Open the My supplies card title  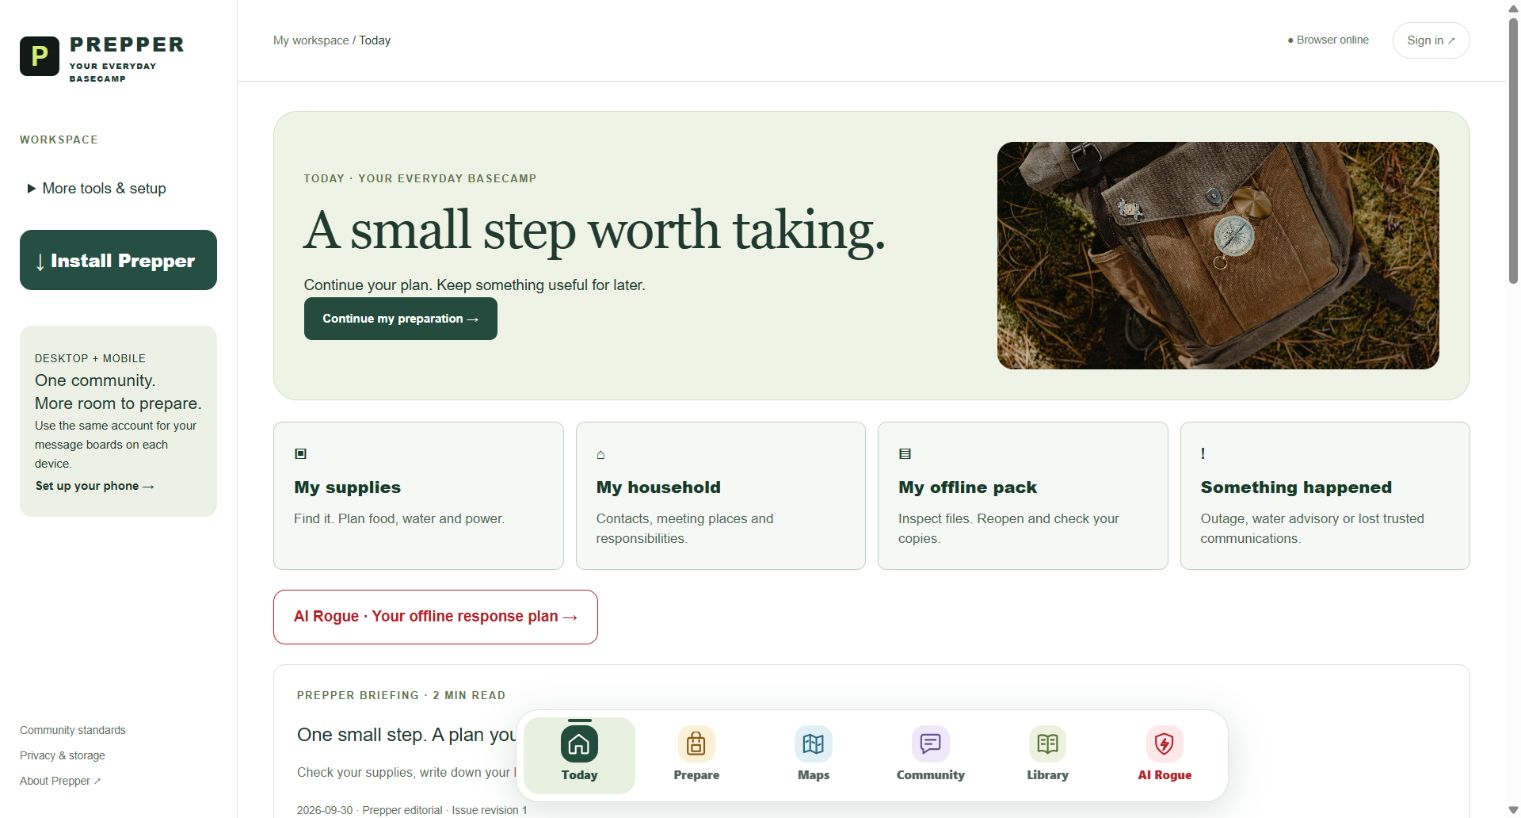coord(347,487)
